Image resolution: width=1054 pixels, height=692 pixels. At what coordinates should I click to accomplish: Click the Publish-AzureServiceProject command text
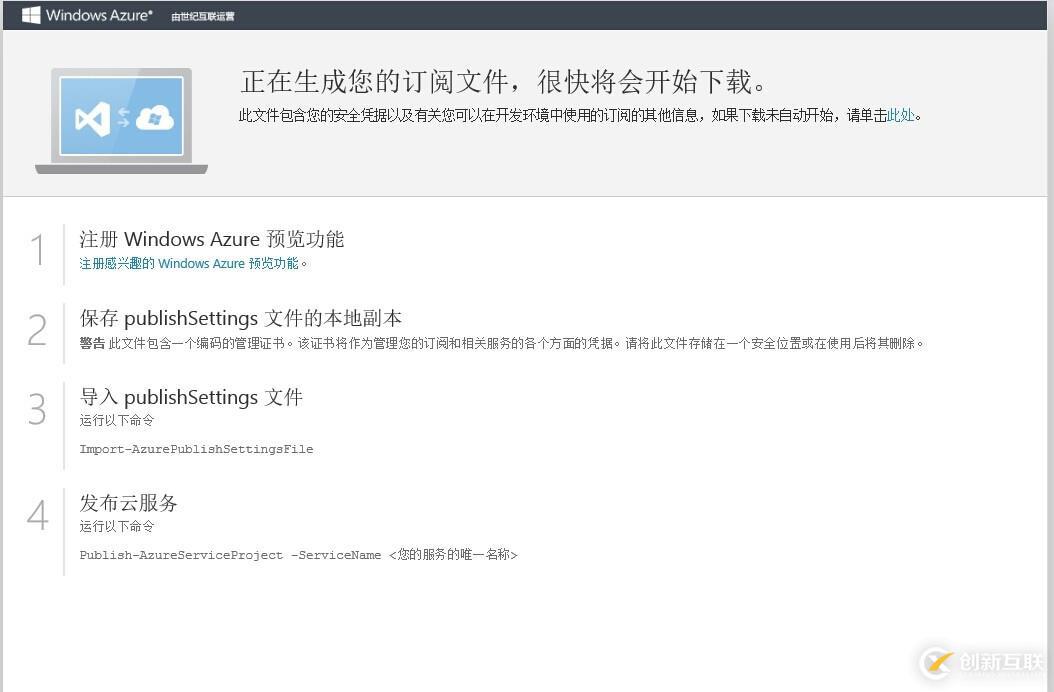(298, 555)
